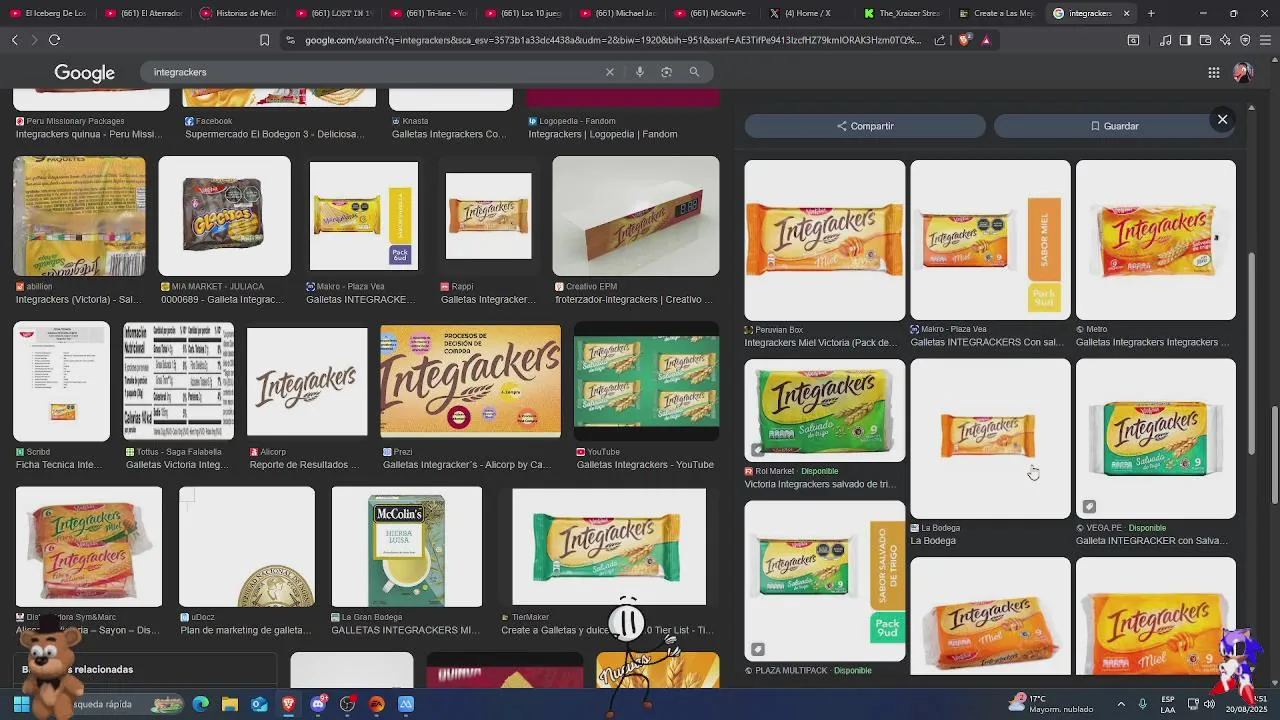Open the Windows Start menu

[x=21, y=704]
